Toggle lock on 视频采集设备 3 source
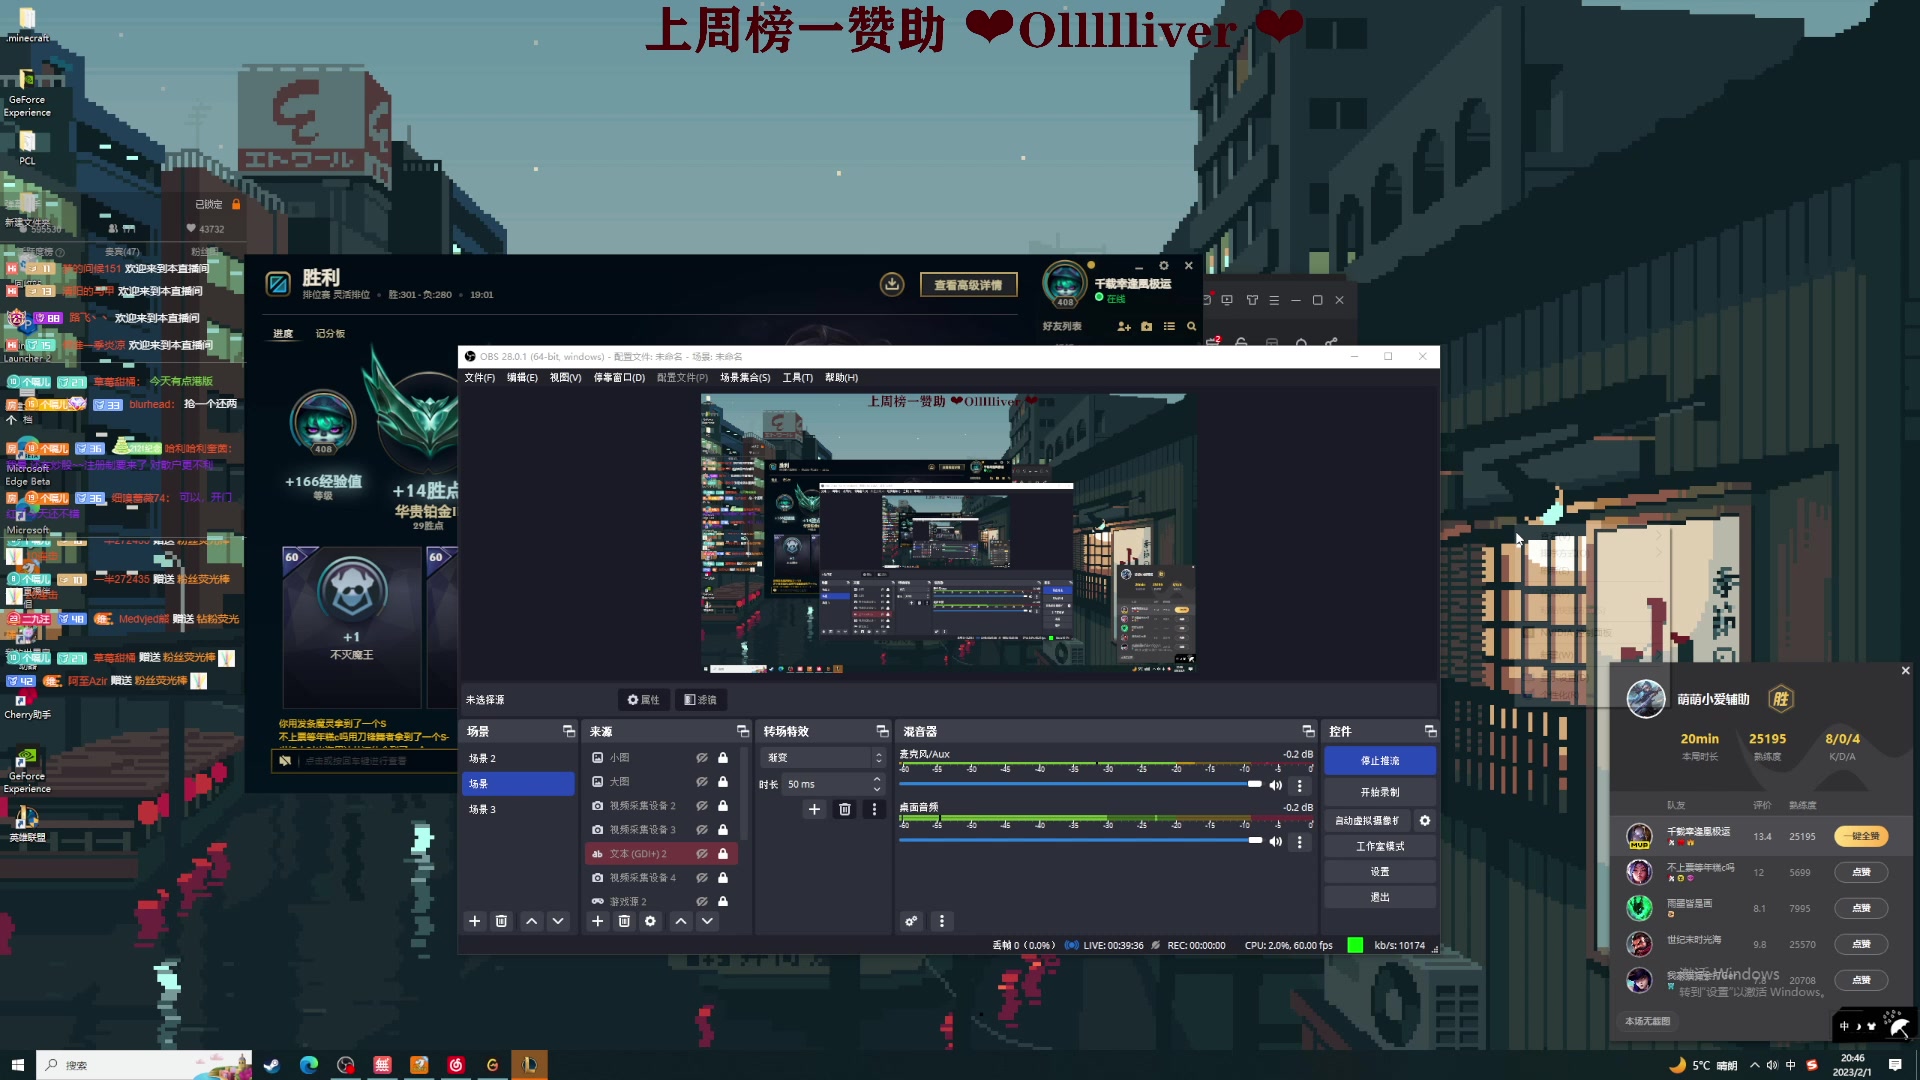Screen dimensions: 1920x1080 723,829
